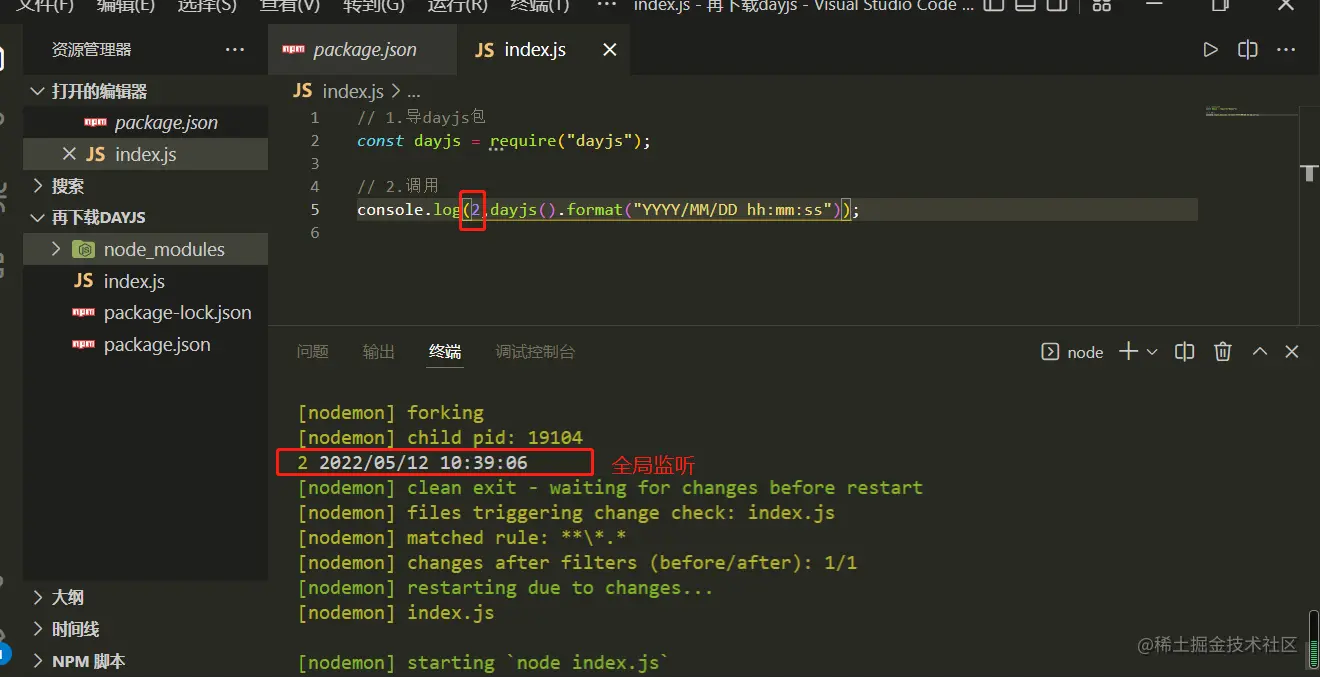Image resolution: width=1320 pixels, height=677 pixels.
Task: Click the editor vertical scrollbar thumb
Action: (x=1310, y=174)
